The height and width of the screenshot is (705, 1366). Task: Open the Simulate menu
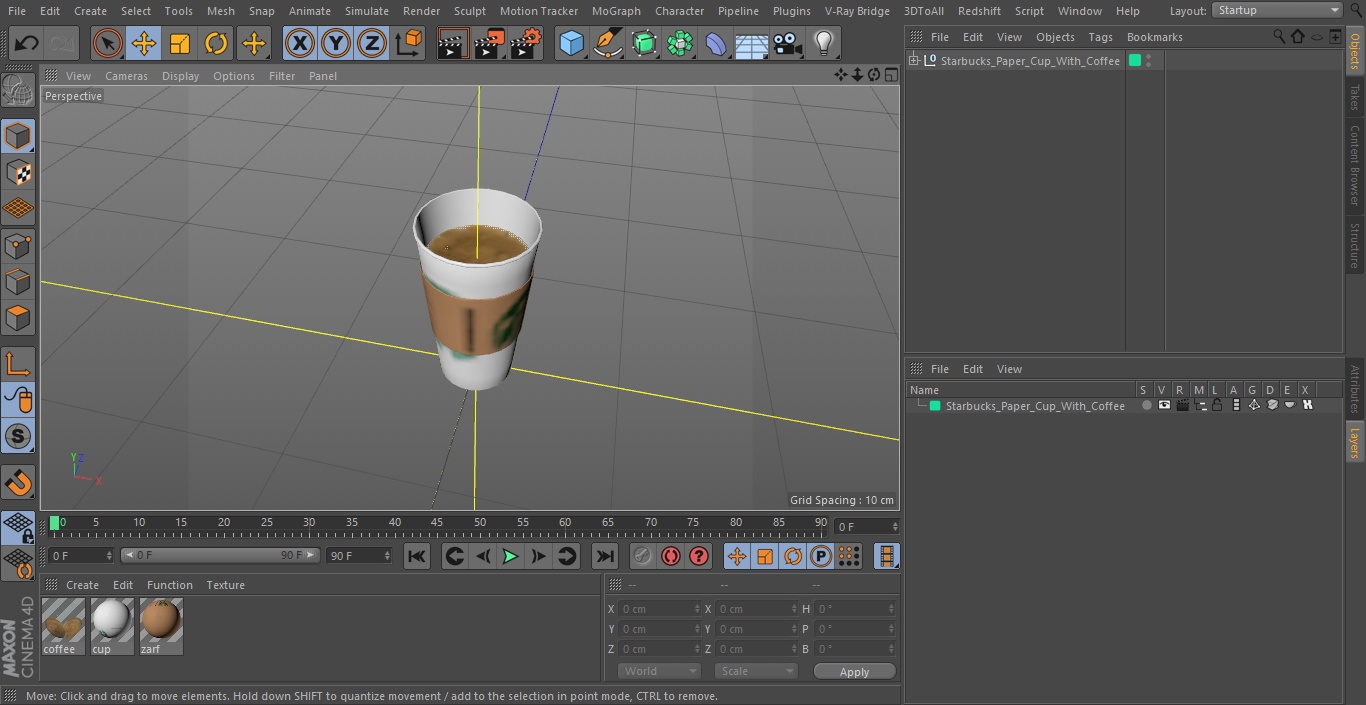pos(367,11)
